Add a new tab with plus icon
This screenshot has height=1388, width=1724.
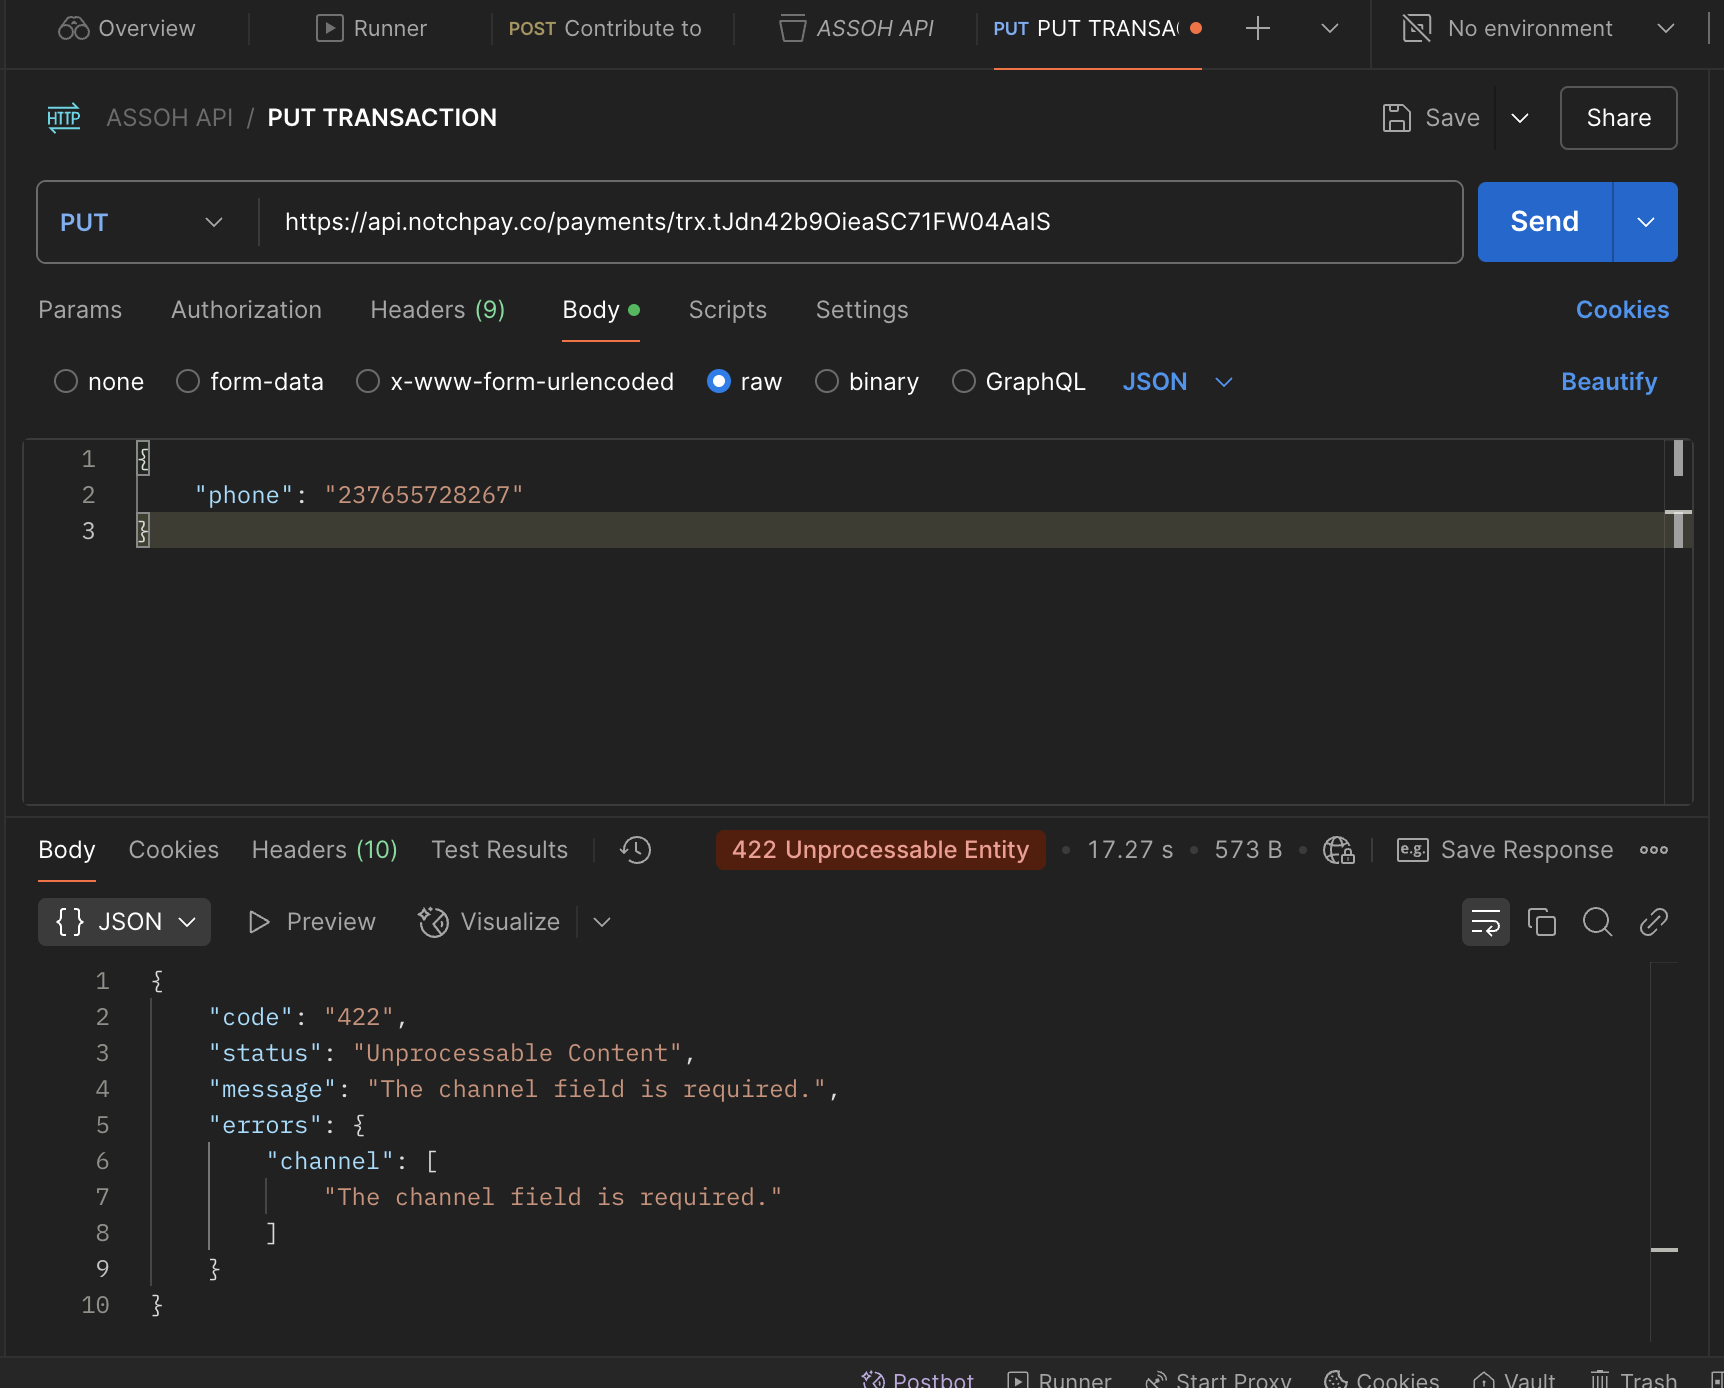[x=1258, y=28]
